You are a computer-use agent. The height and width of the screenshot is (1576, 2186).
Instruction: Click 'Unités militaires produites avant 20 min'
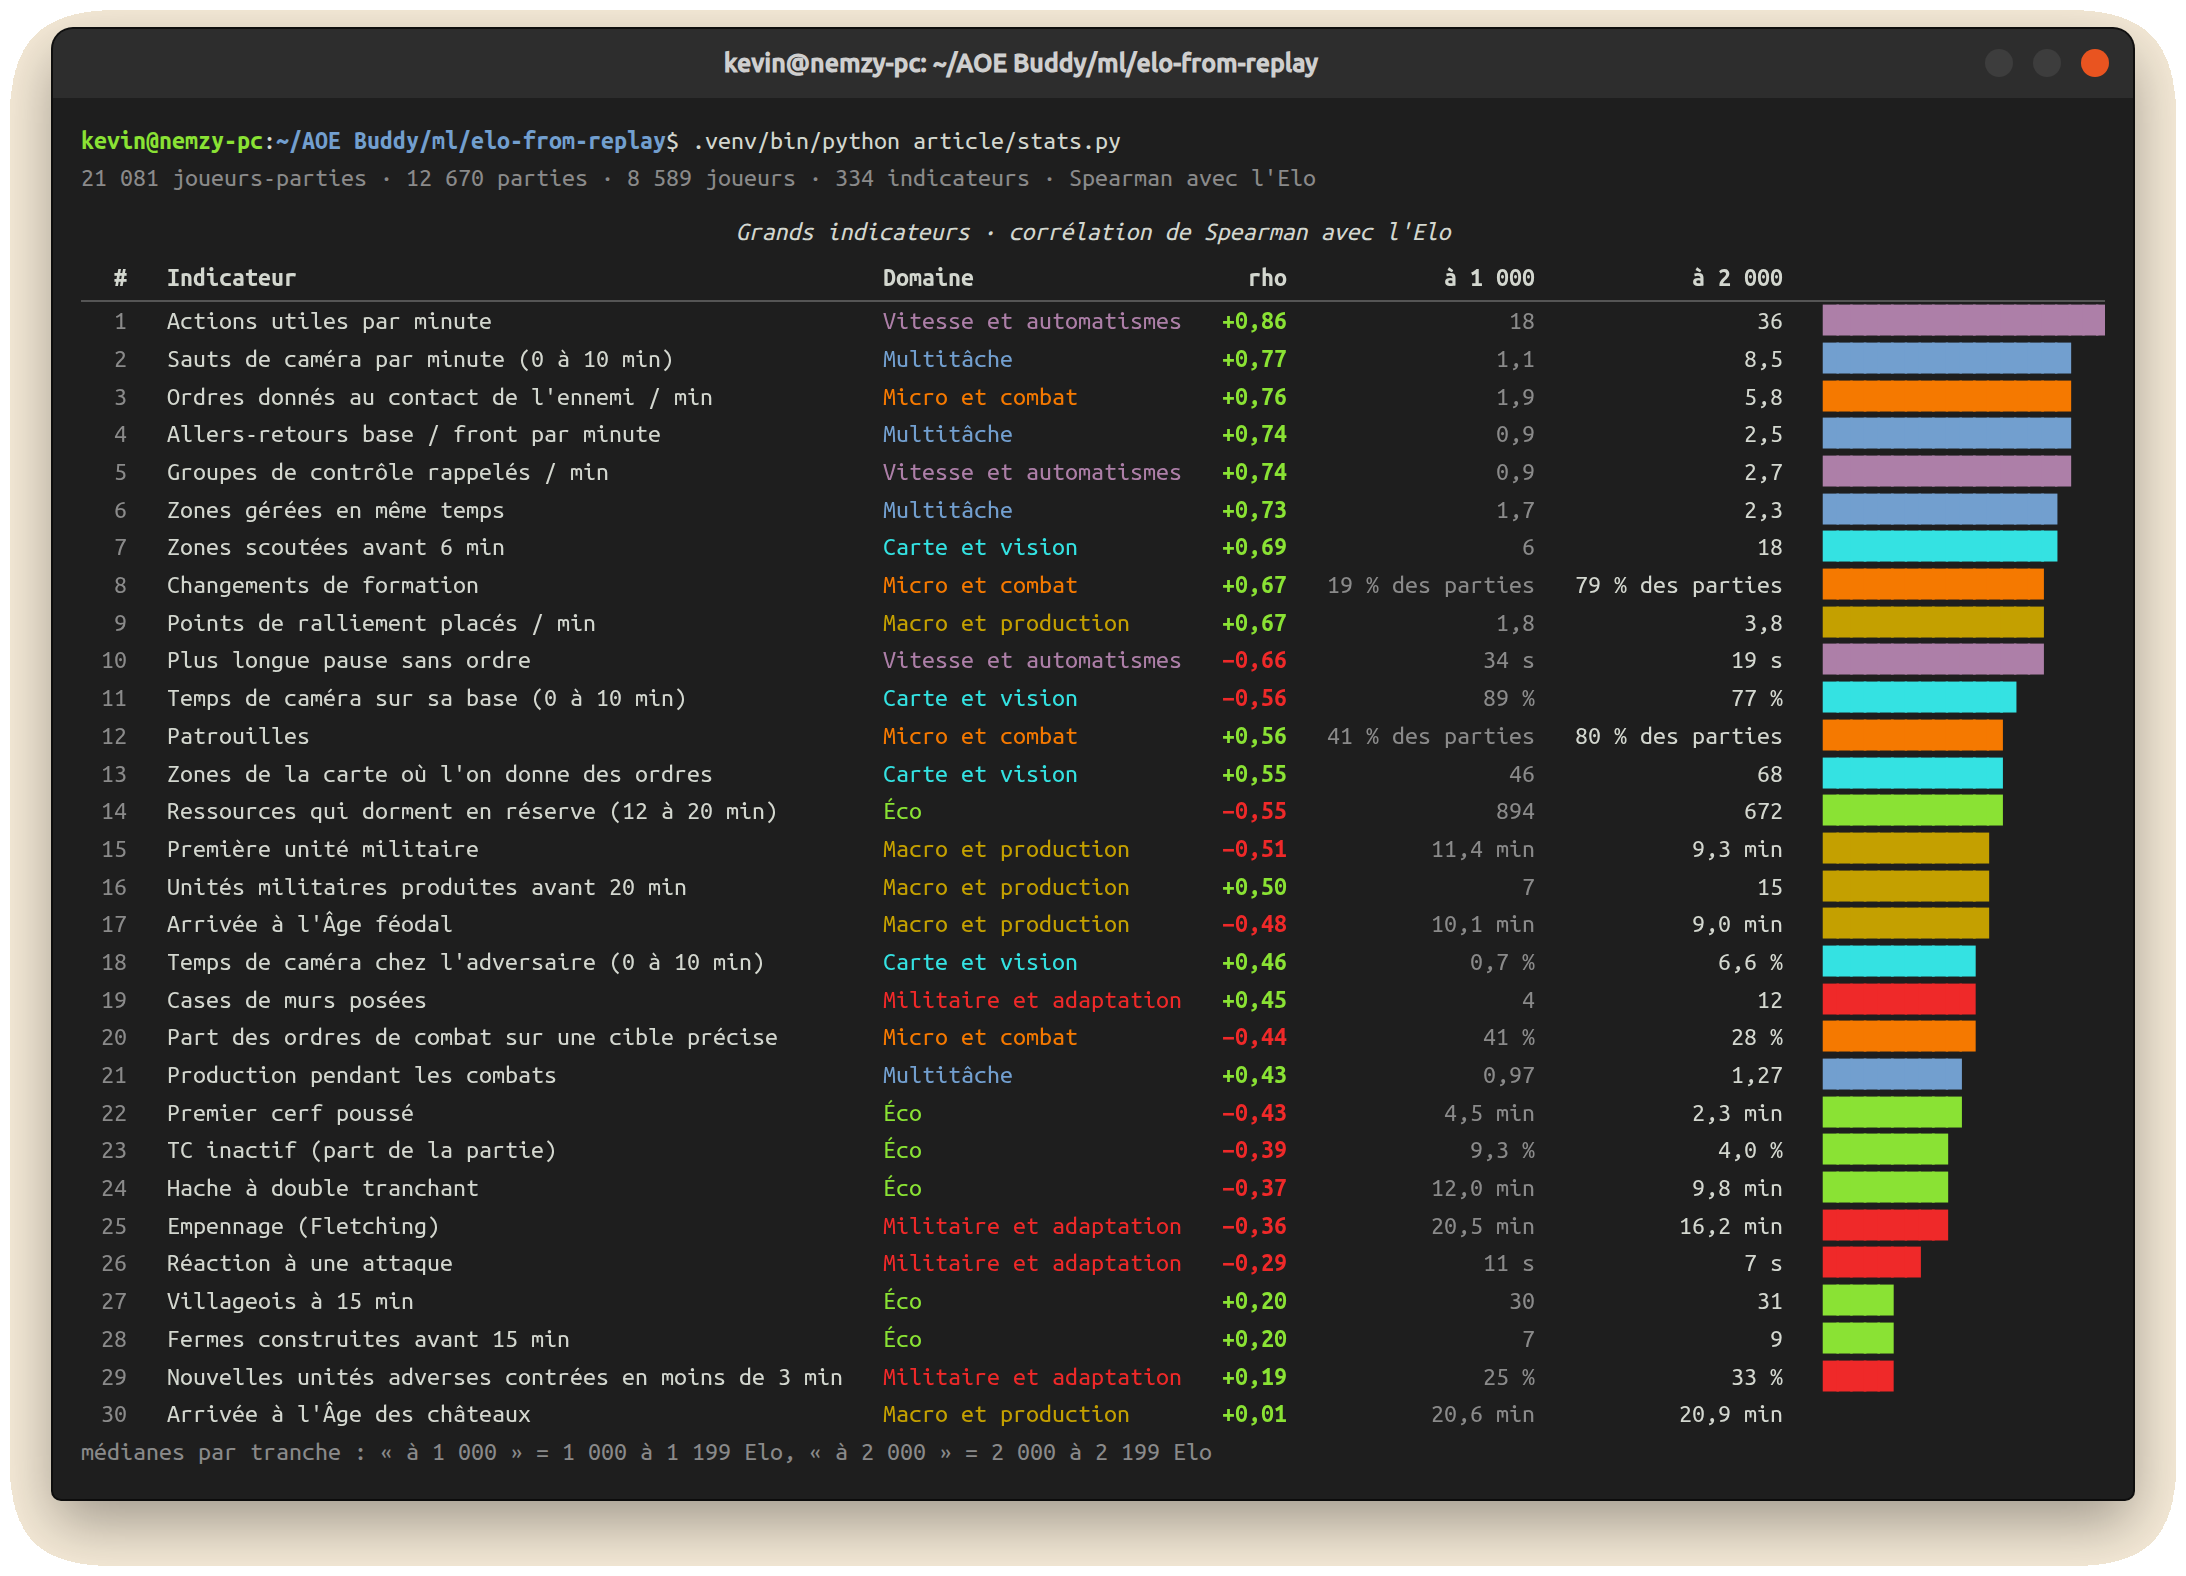tap(426, 887)
